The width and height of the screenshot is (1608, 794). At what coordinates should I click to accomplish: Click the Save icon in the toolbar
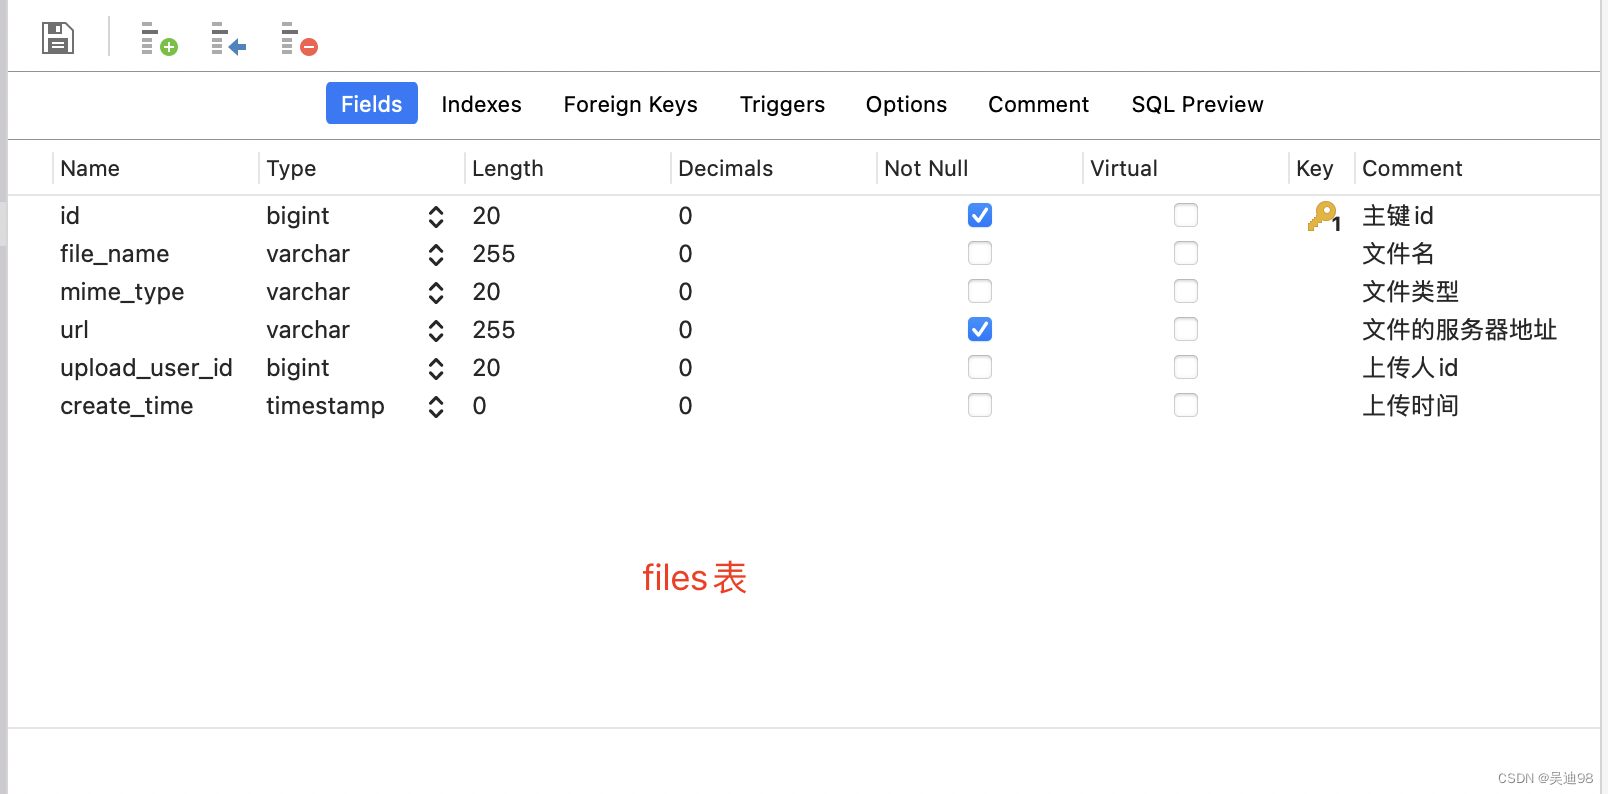point(58,38)
